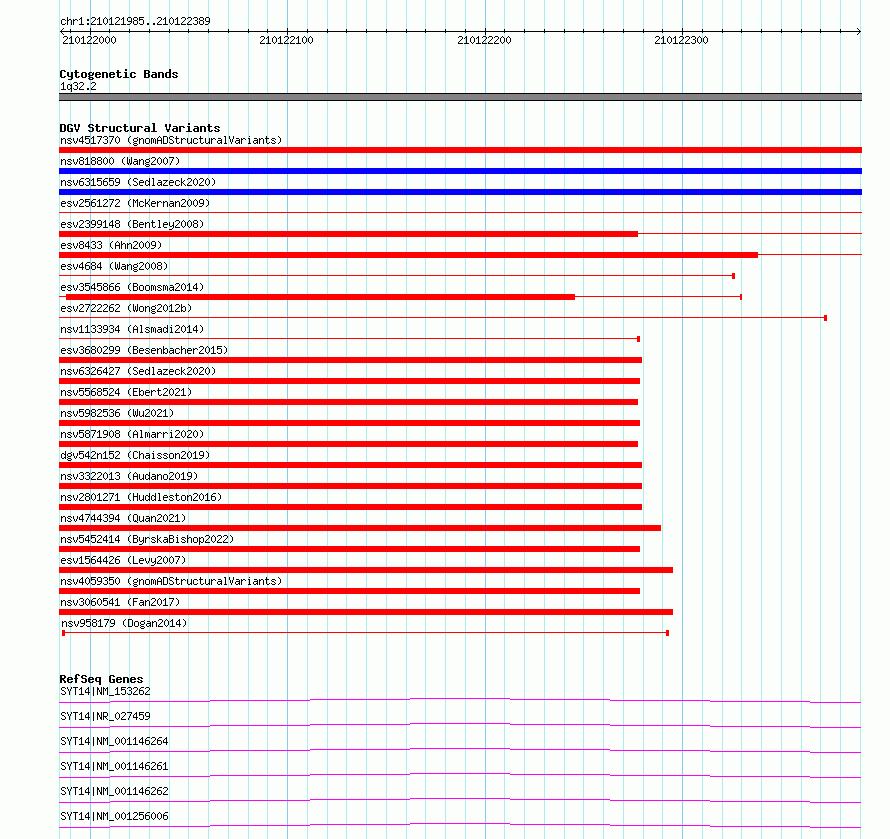Select esv2722262 (Wong2012b) variant label

126,308
